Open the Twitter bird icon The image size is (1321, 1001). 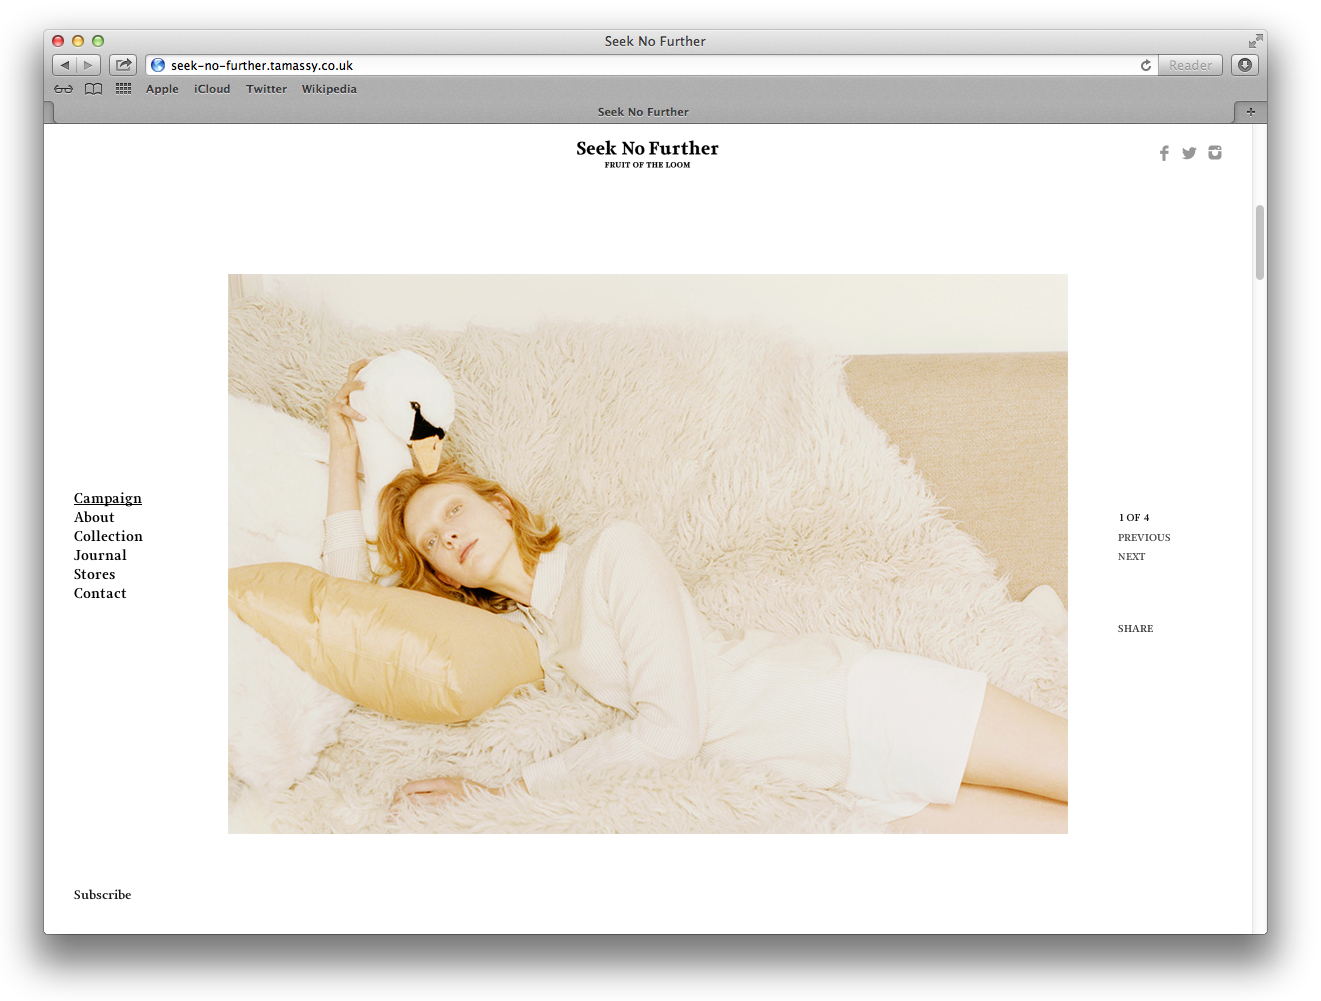click(1189, 153)
